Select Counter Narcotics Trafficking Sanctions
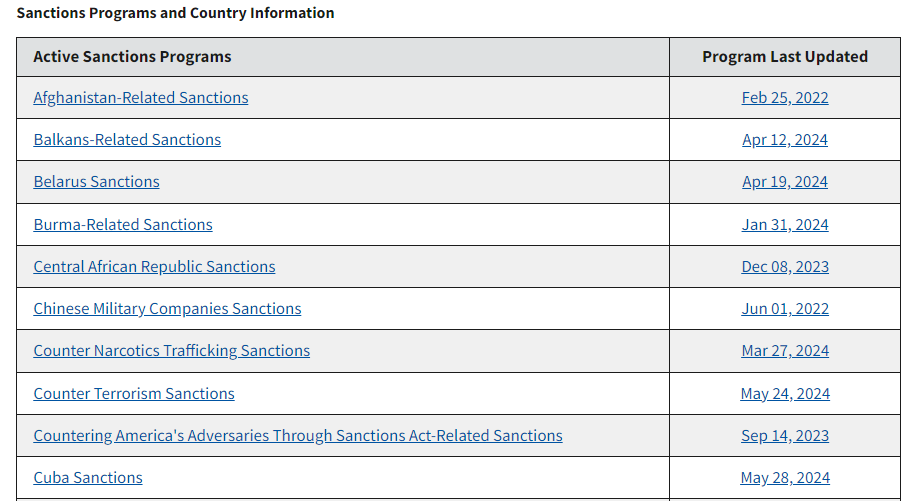901x501 pixels. 172,350
